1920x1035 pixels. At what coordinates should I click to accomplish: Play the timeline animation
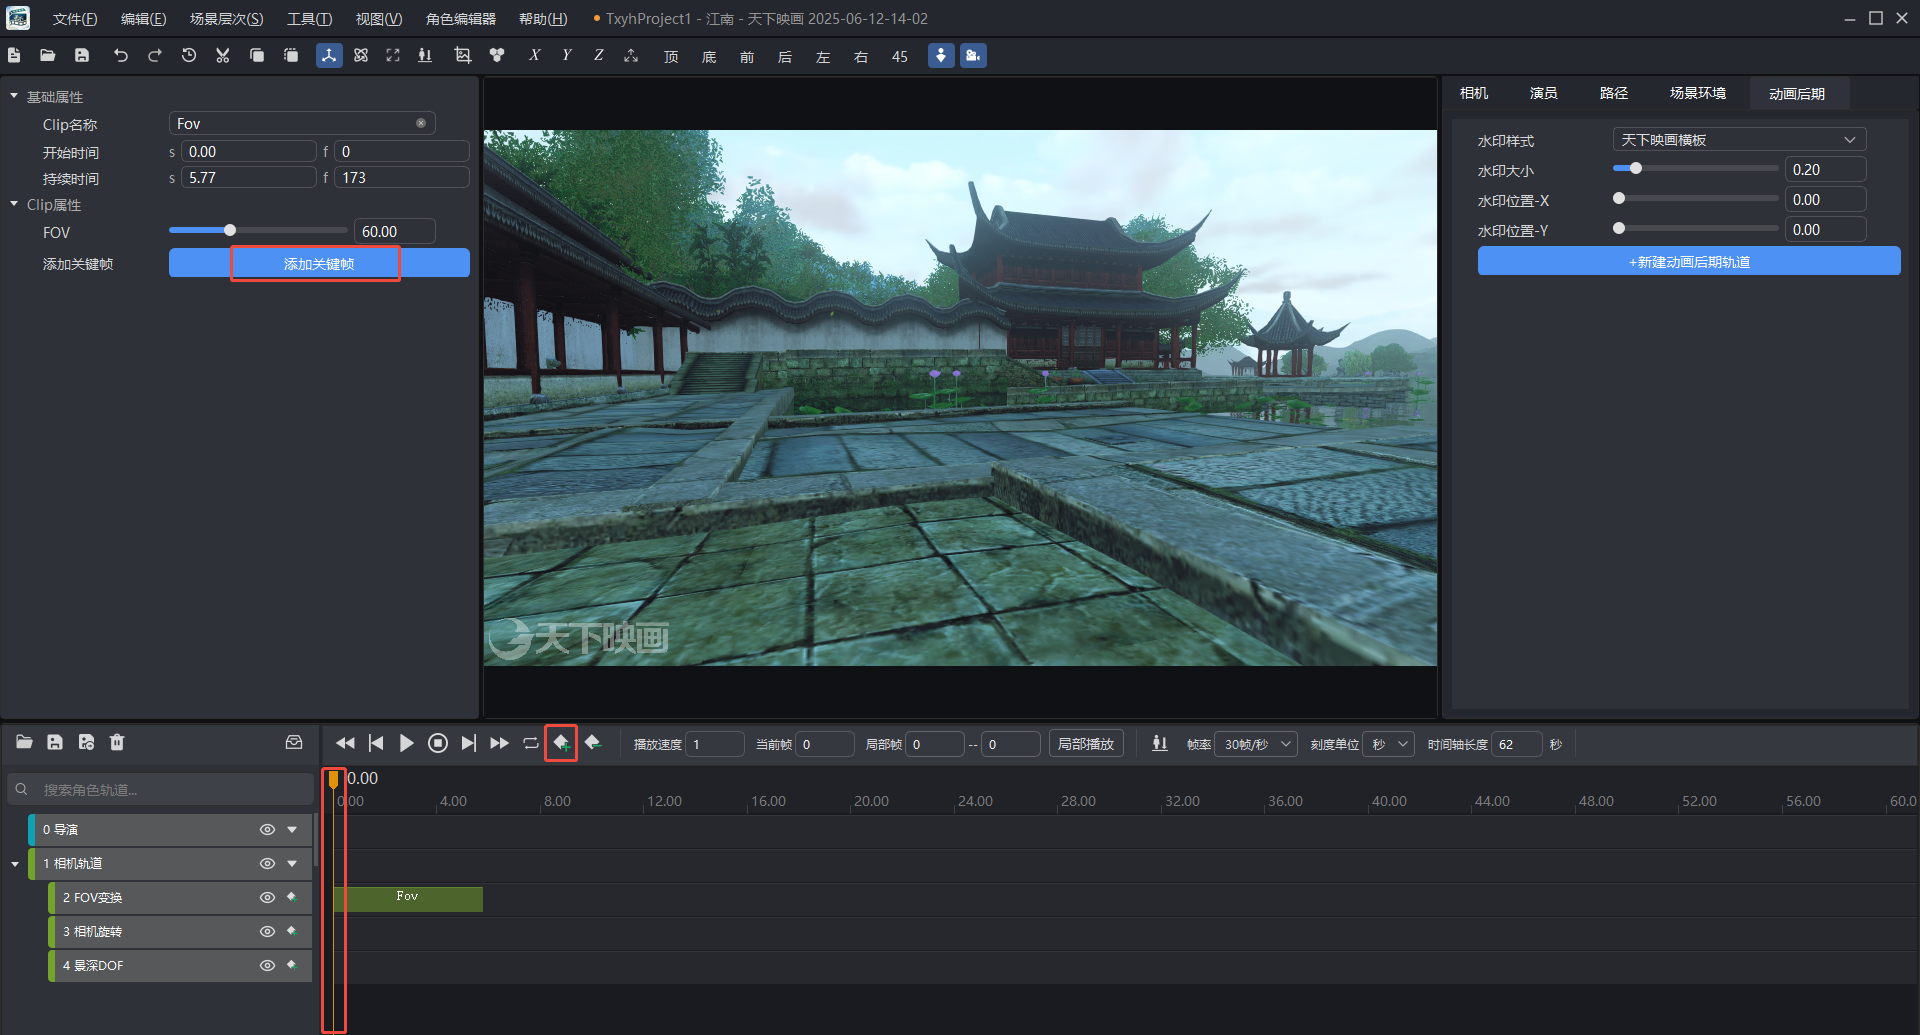[406, 743]
